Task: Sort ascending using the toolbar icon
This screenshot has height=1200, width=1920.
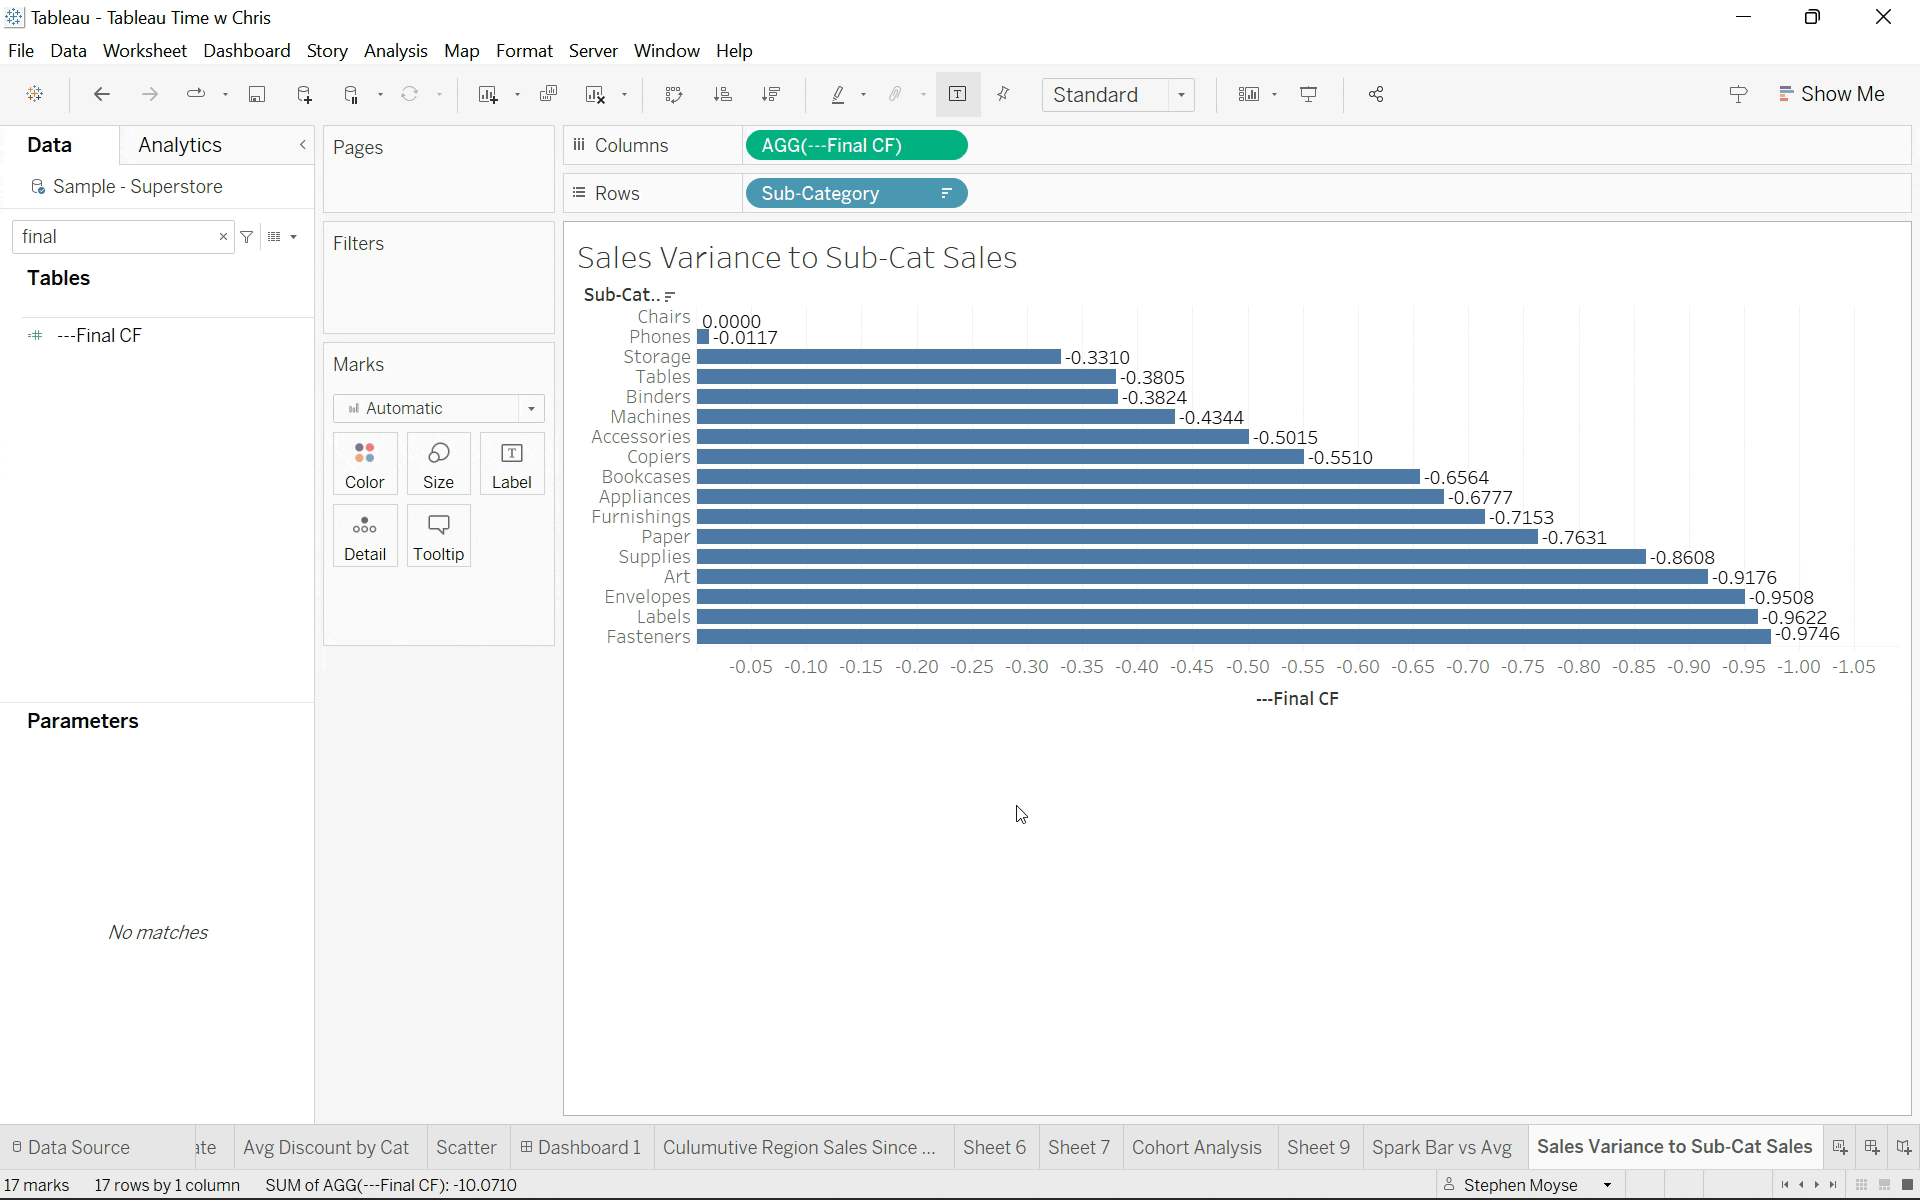Action: click(x=722, y=94)
